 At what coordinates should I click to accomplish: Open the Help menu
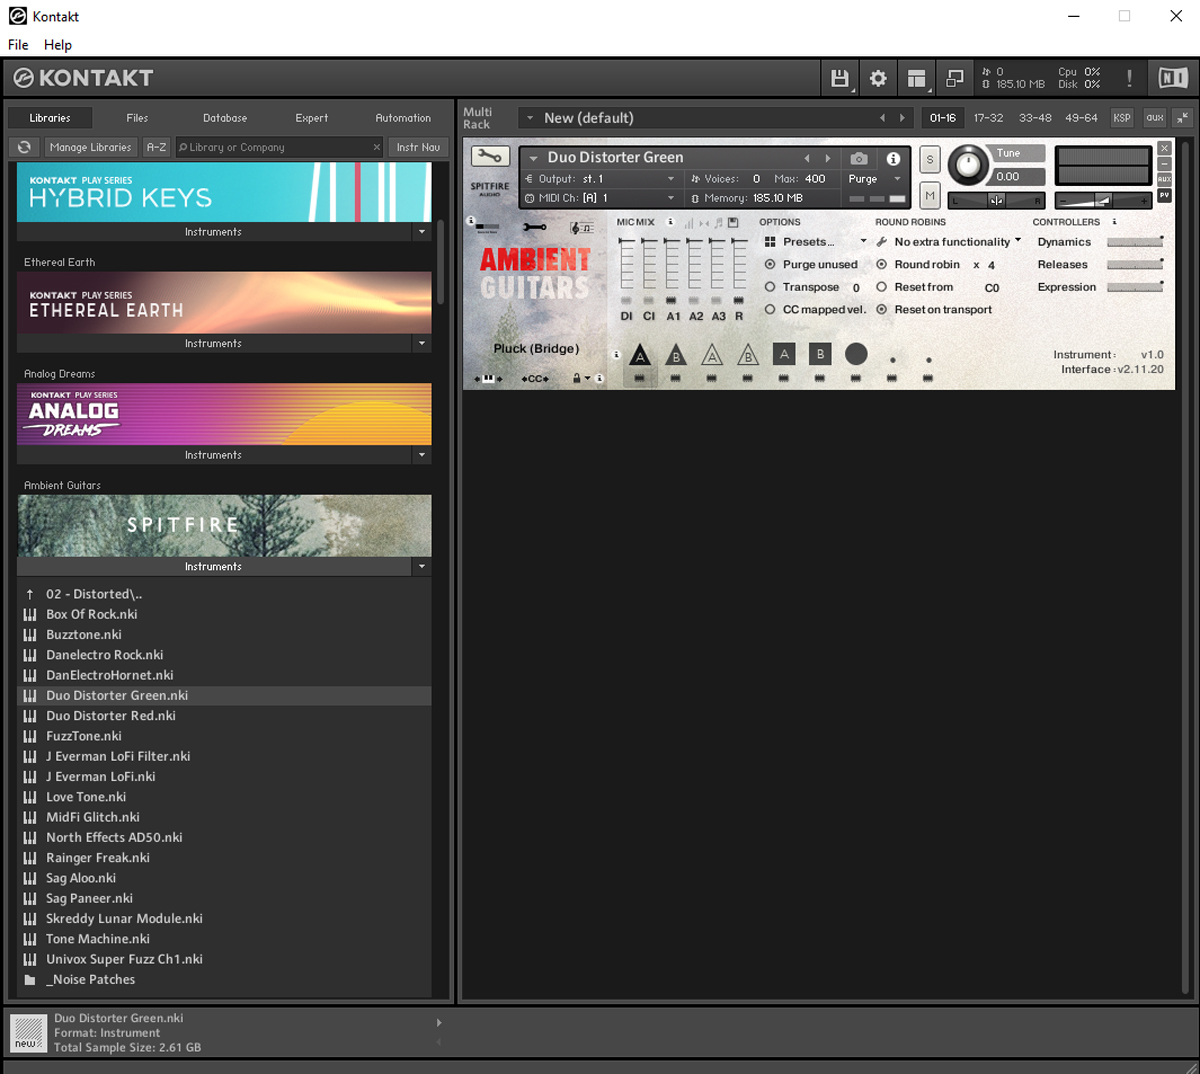coord(58,45)
